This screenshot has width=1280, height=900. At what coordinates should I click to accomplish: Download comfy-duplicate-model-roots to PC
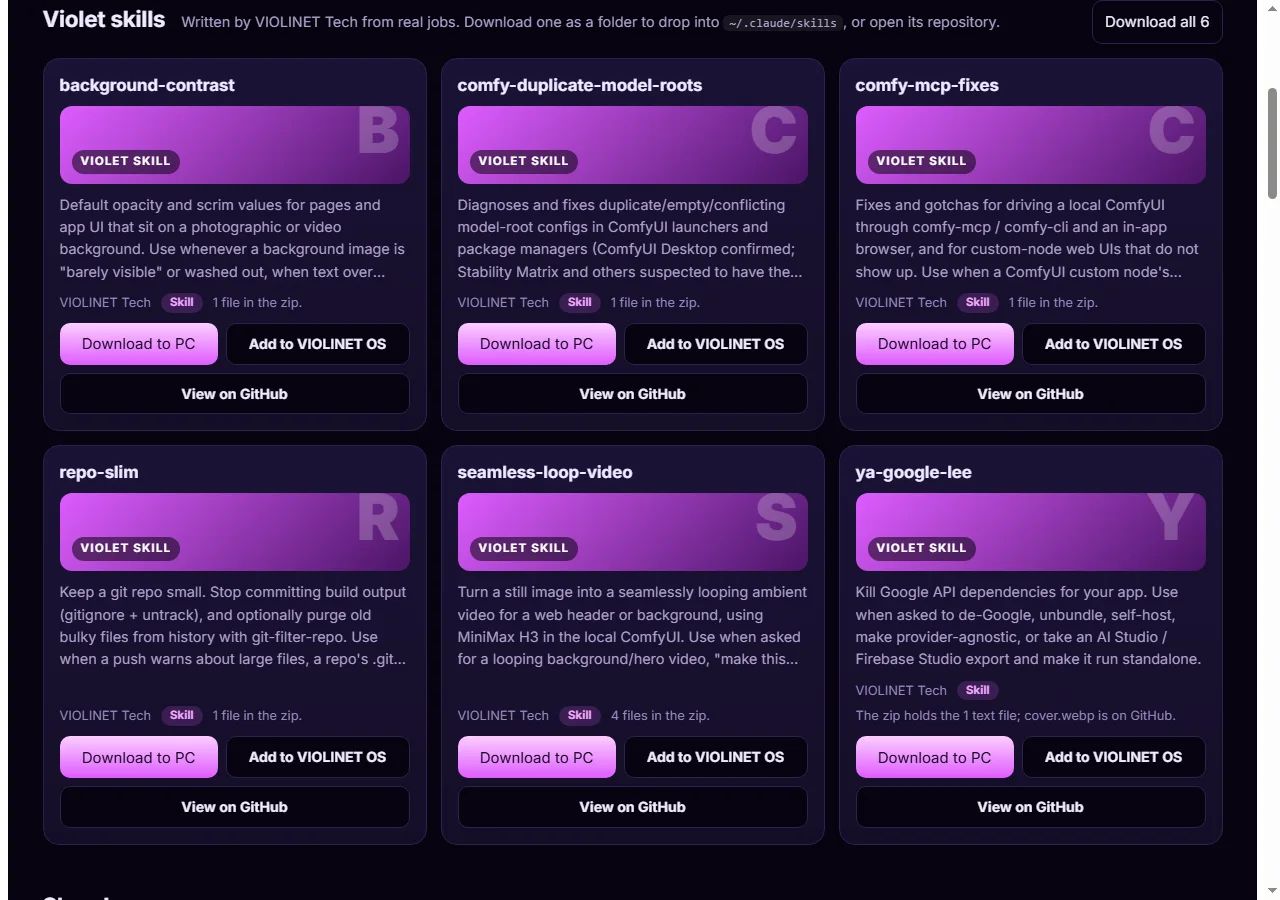(537, 344)
